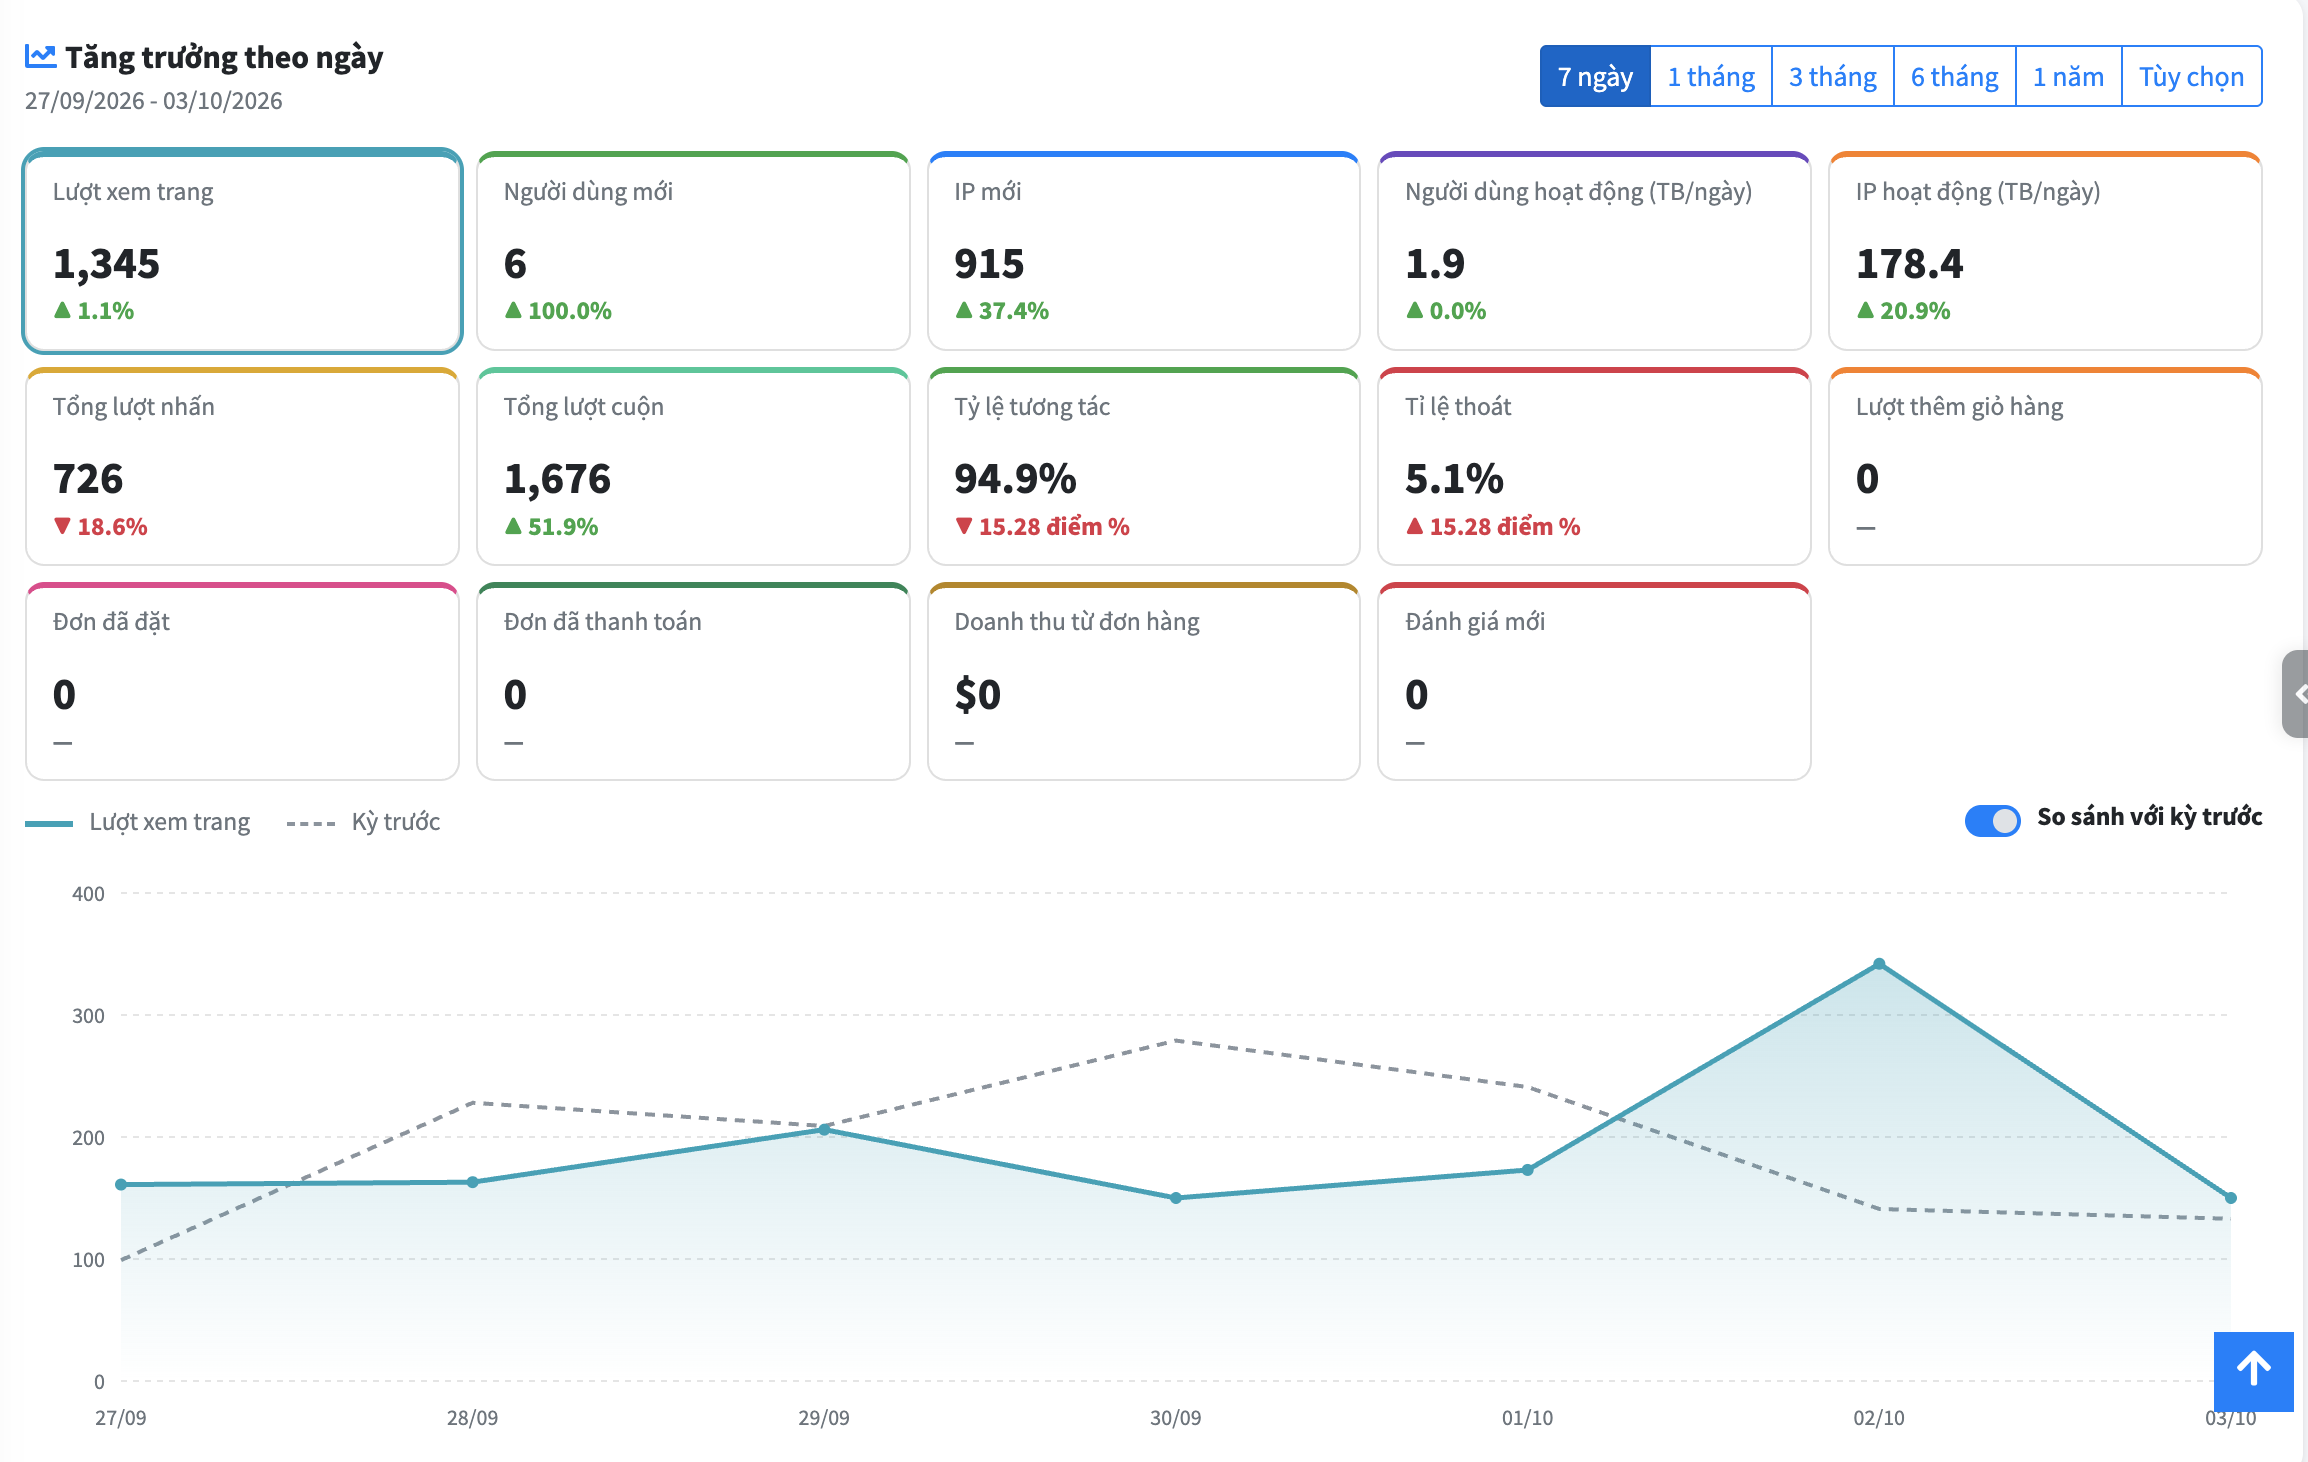This screenshot has width=2308, height=1462.
Task: Open Tùy chọn custom range
Action: click(x=2192, y=77)
